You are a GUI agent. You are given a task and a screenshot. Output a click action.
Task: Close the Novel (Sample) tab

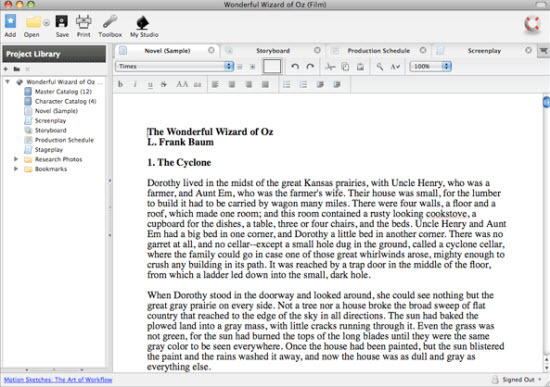pyautogui.click(x=211, y=51)
